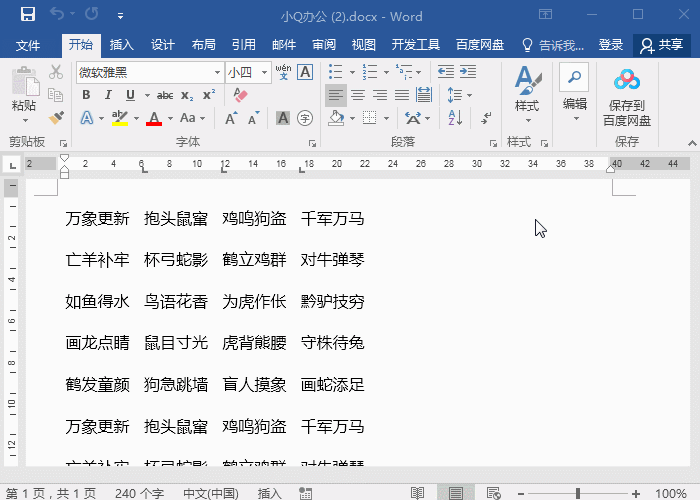The height and width of the screenshot is (500, 700).
Task: Toggle Italic formatting
Action: tap(108, 95)
